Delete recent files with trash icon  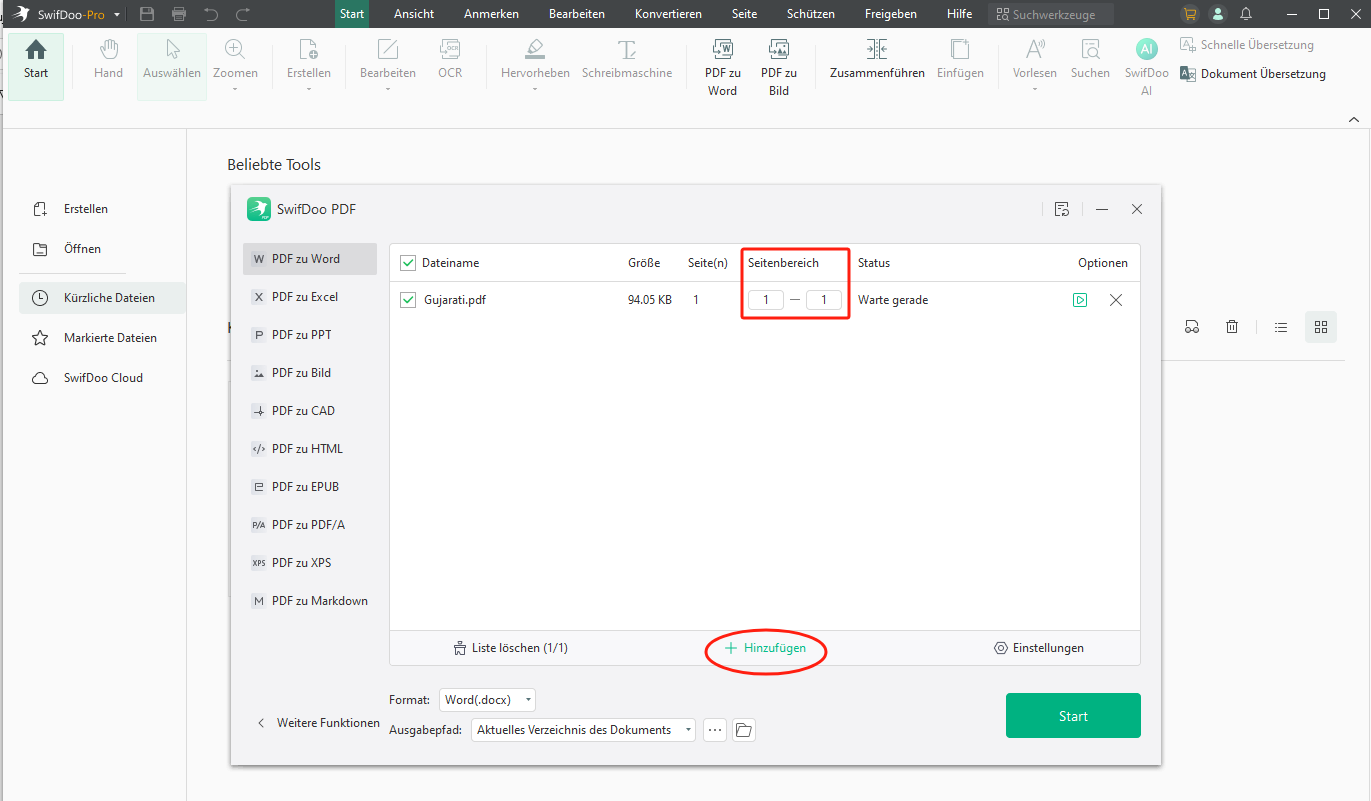pyautogui.click(x=1232, y=327)
